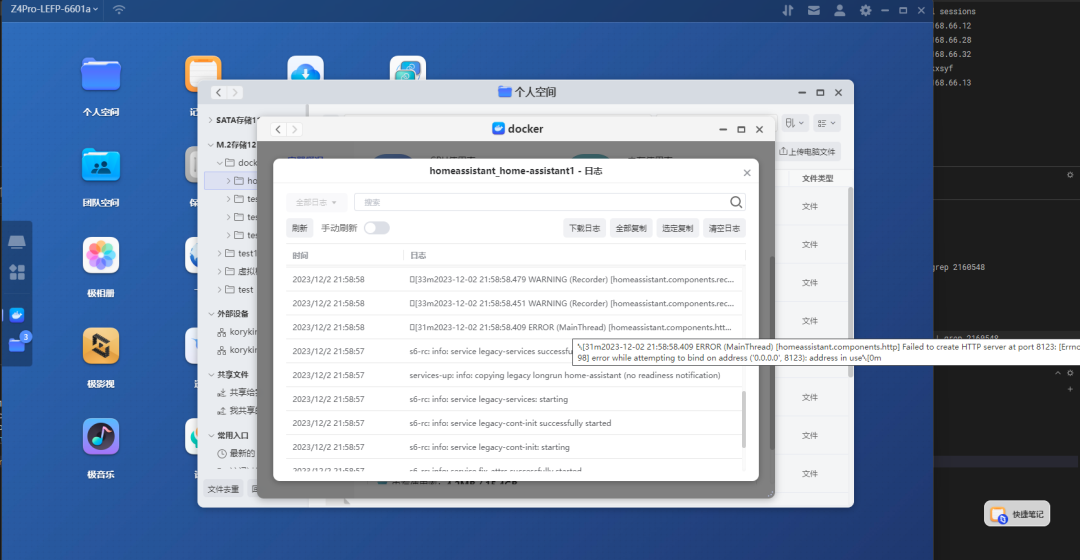Click the upper gear icon in terminal panel
1080x560 pixels.
click(1070, 175)
